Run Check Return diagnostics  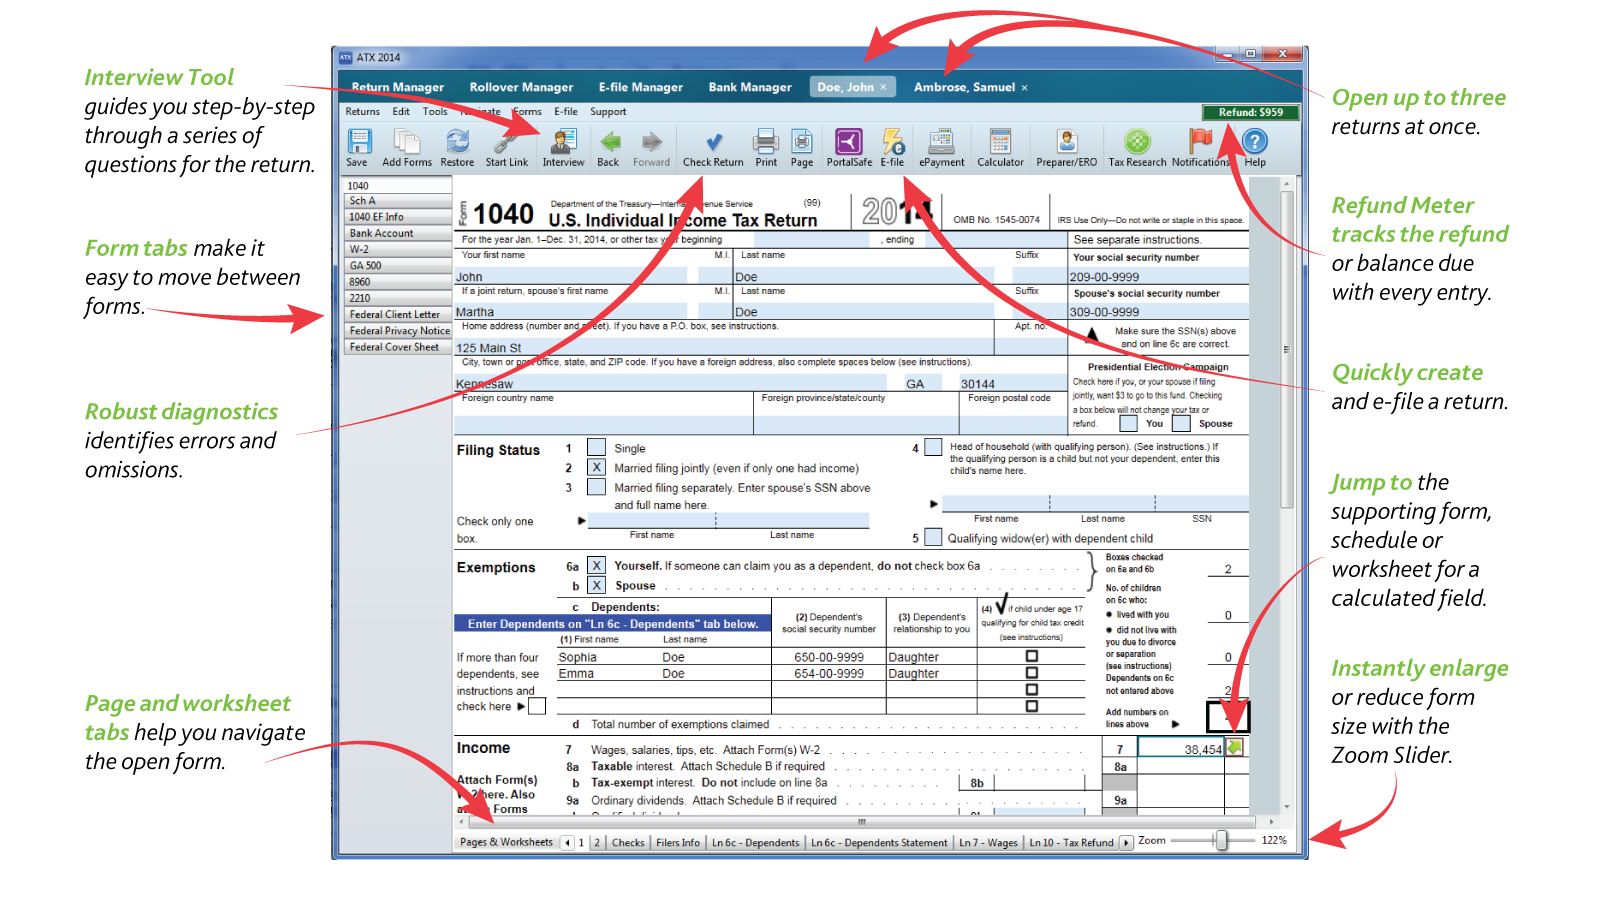(x=712, y=147)
